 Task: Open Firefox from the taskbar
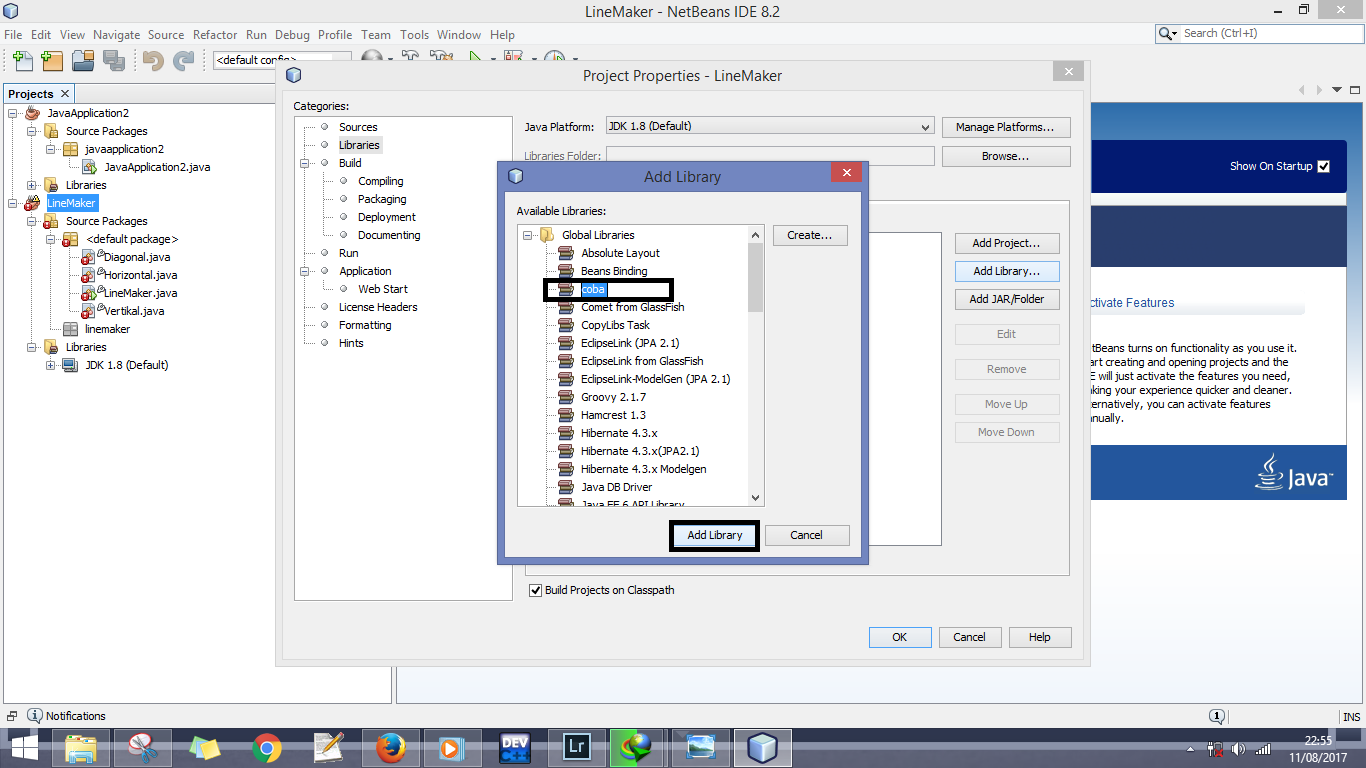pos(390,747)
